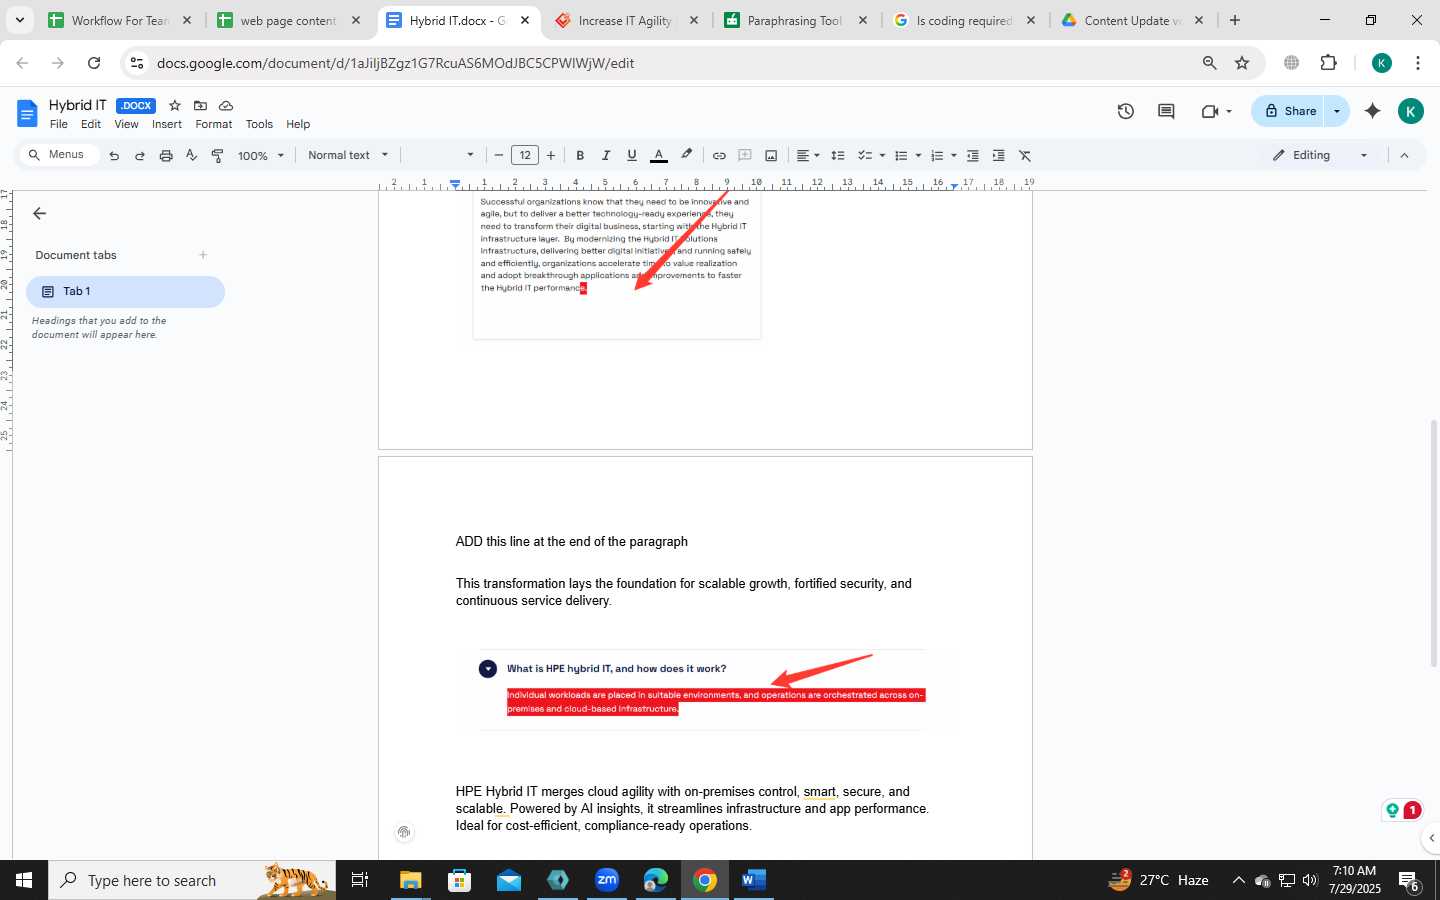Image resolution: width=1440 pixels, height=900 pixels.
Task: Print the document using the printer icon
Action: click(x=166, y=155)
